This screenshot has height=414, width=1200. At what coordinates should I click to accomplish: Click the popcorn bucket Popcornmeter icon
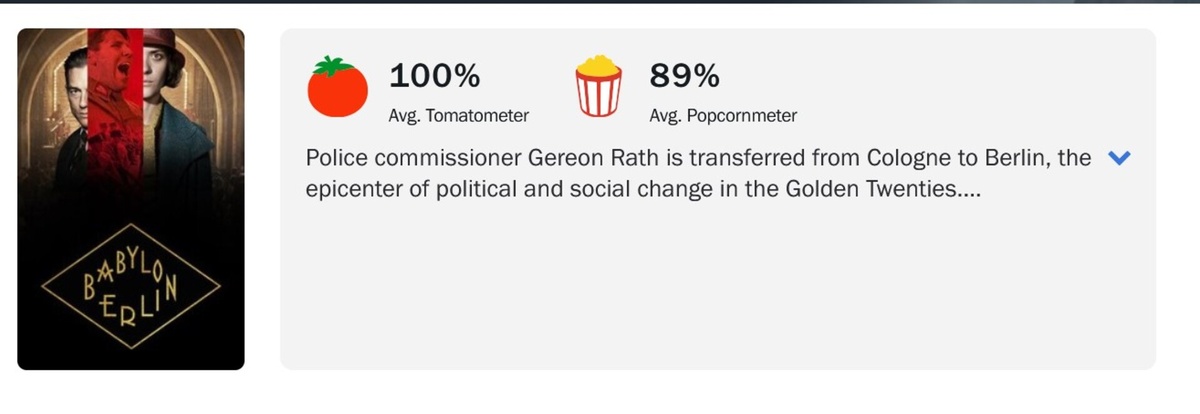coord(598,88)
